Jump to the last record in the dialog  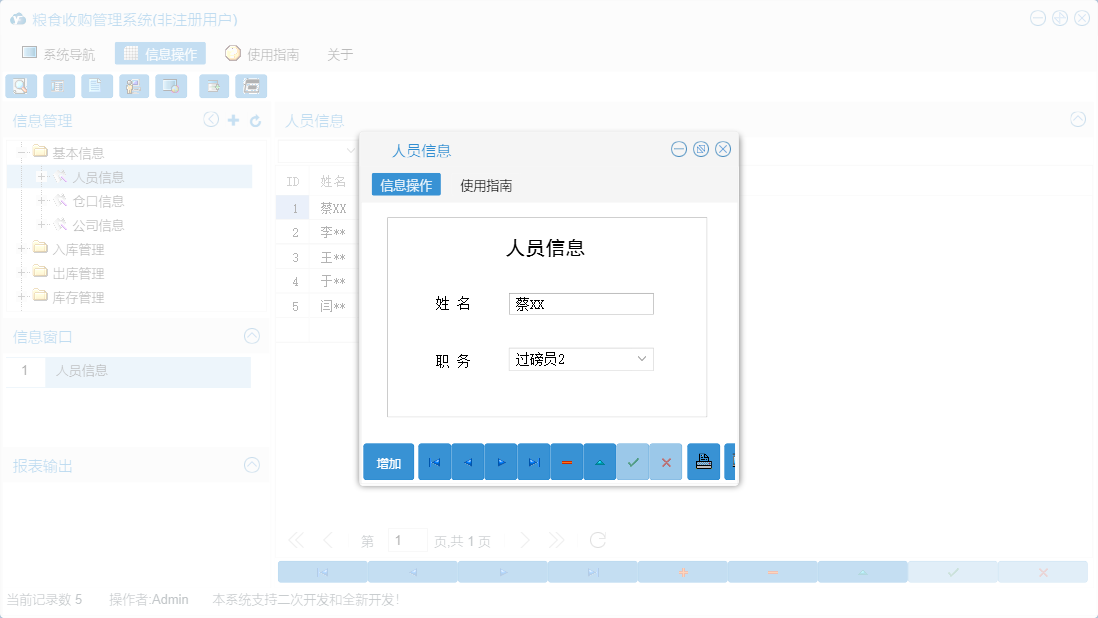coord(533,461)
